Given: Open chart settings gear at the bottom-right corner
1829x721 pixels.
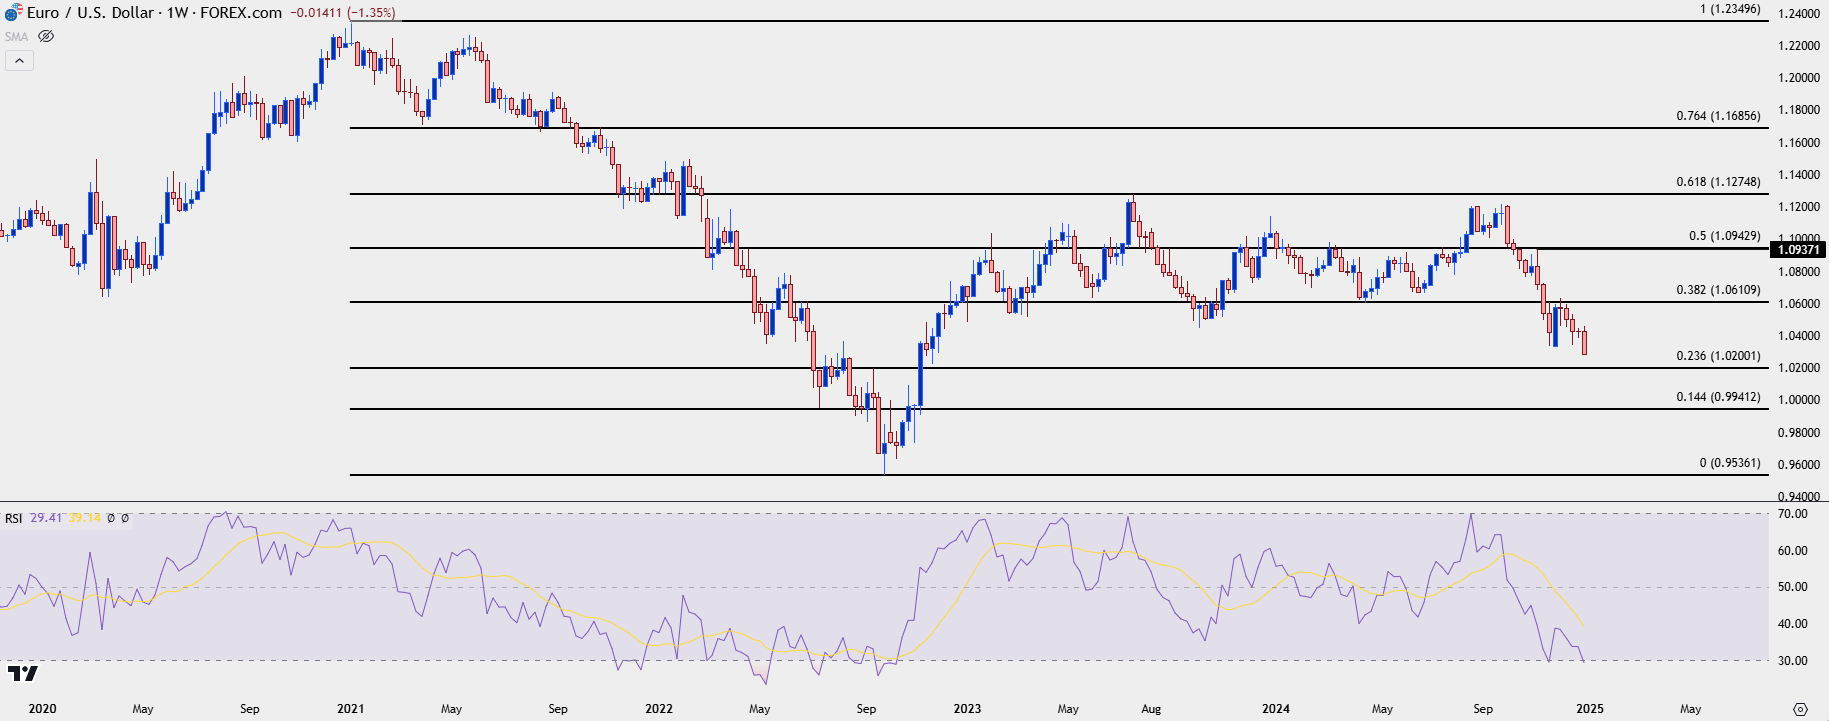Looking at the screenshot, I should [x=1800, y=709].
